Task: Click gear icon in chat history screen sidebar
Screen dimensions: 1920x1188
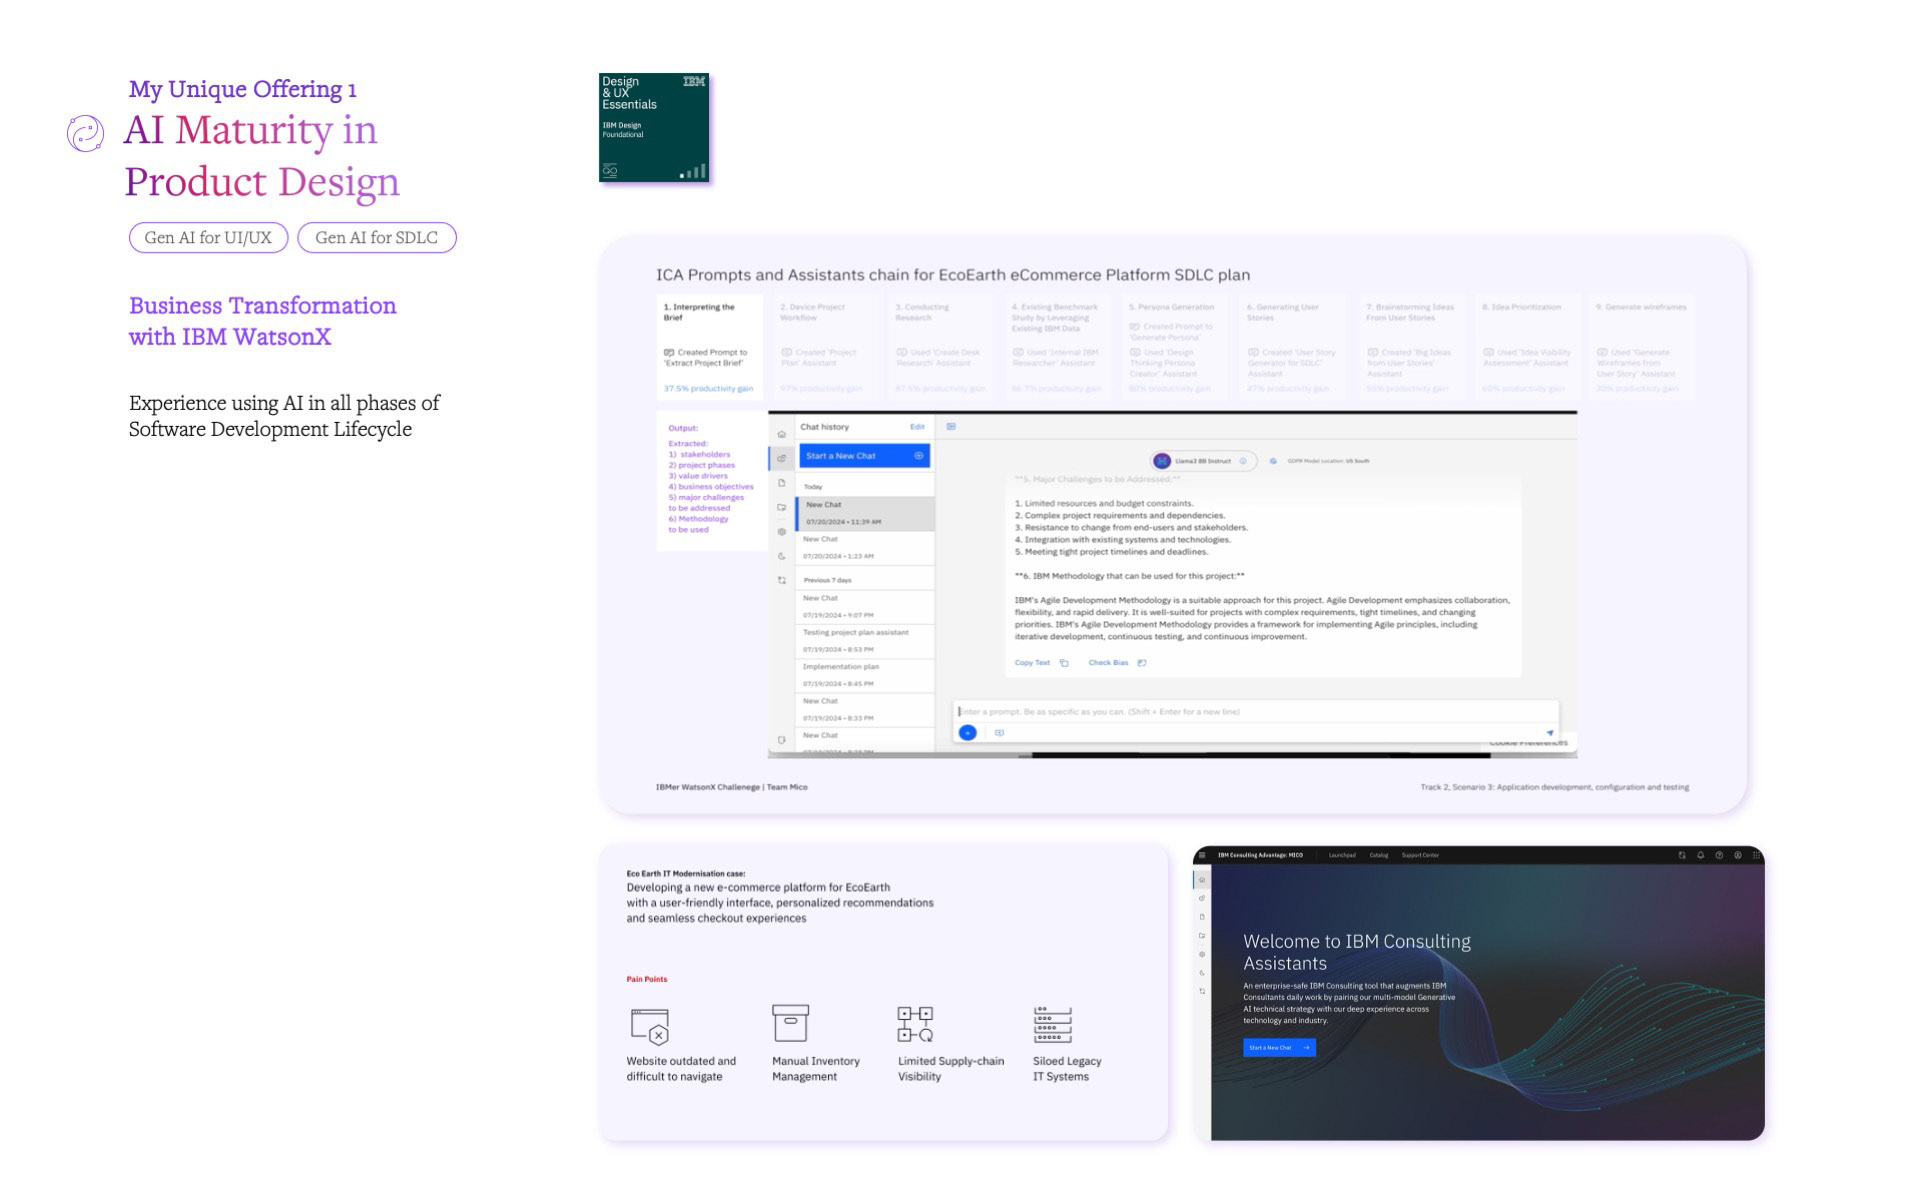Action: coord(782,531)
